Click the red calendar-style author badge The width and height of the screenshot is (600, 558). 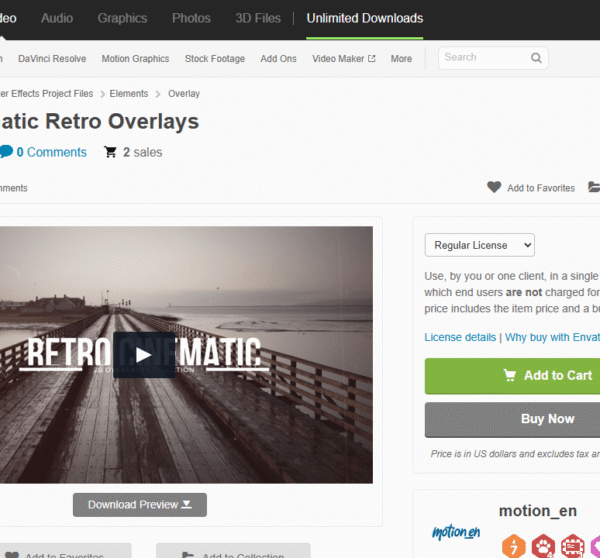(x=572, y=546)
